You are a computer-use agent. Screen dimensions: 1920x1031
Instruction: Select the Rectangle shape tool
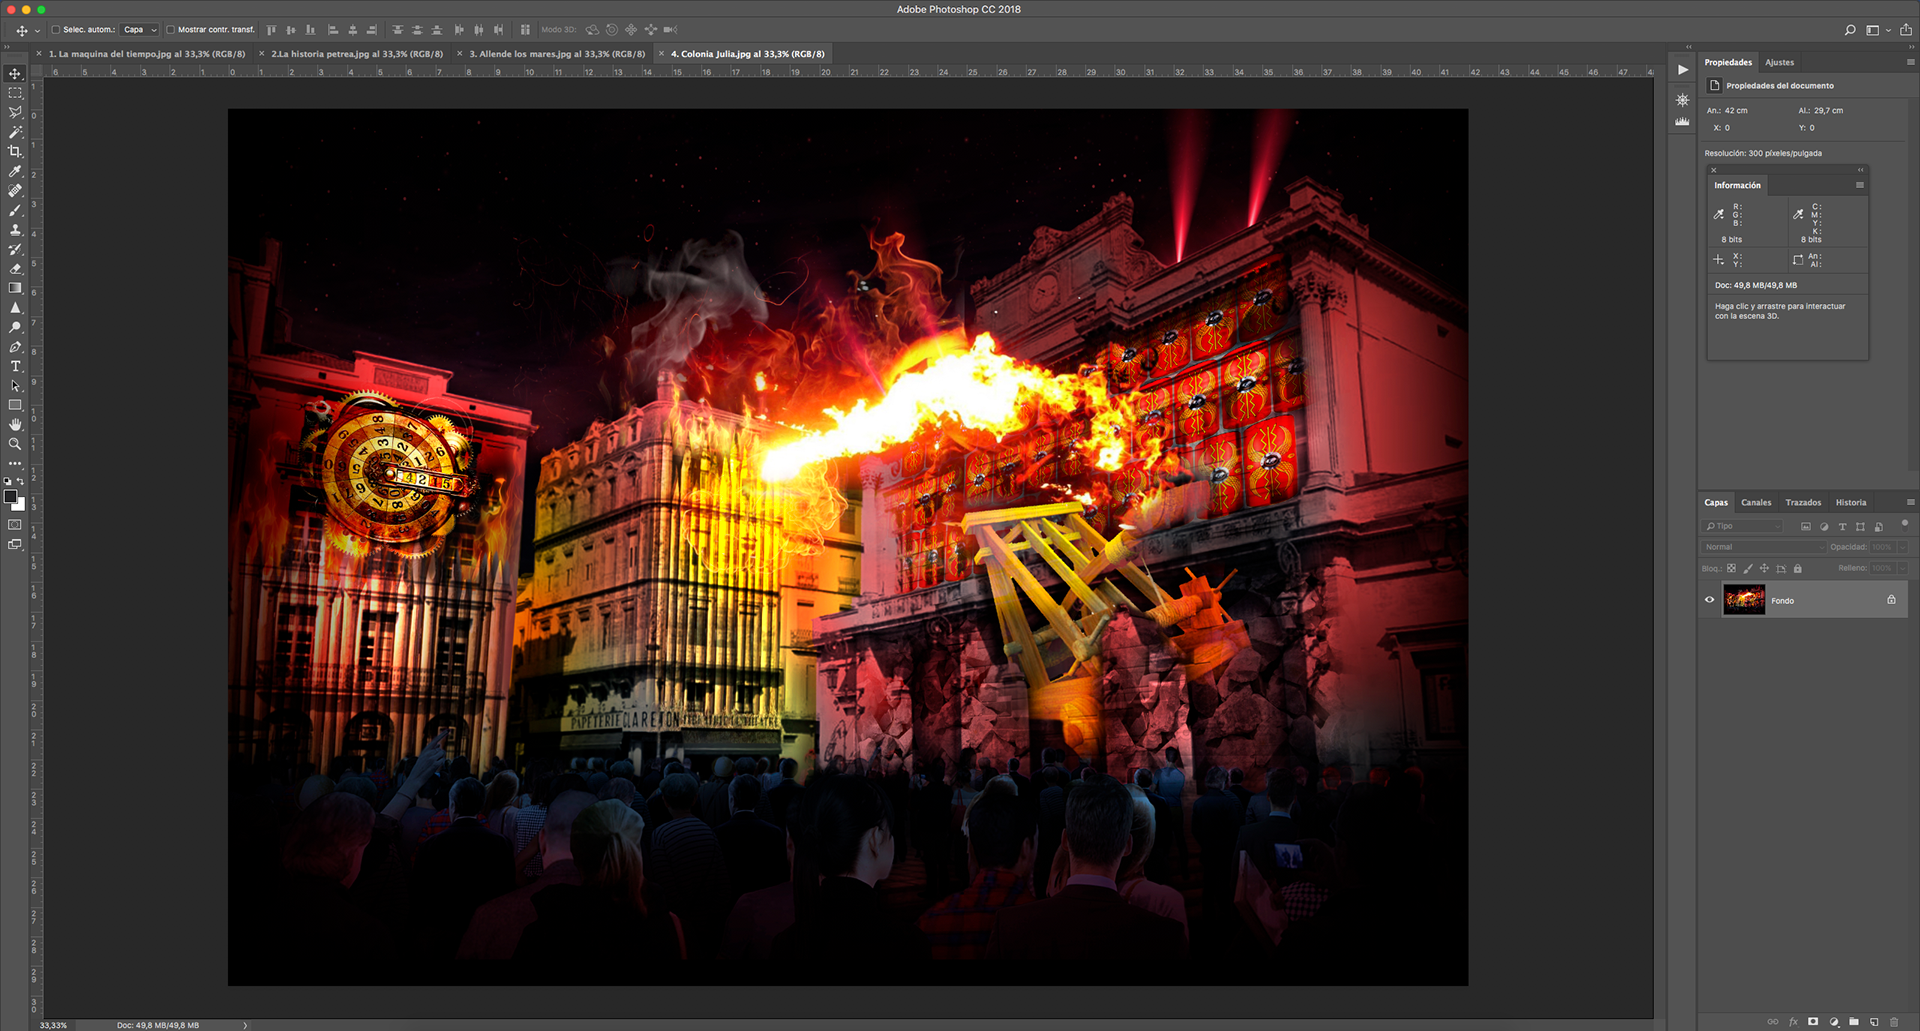pos(15,405)
